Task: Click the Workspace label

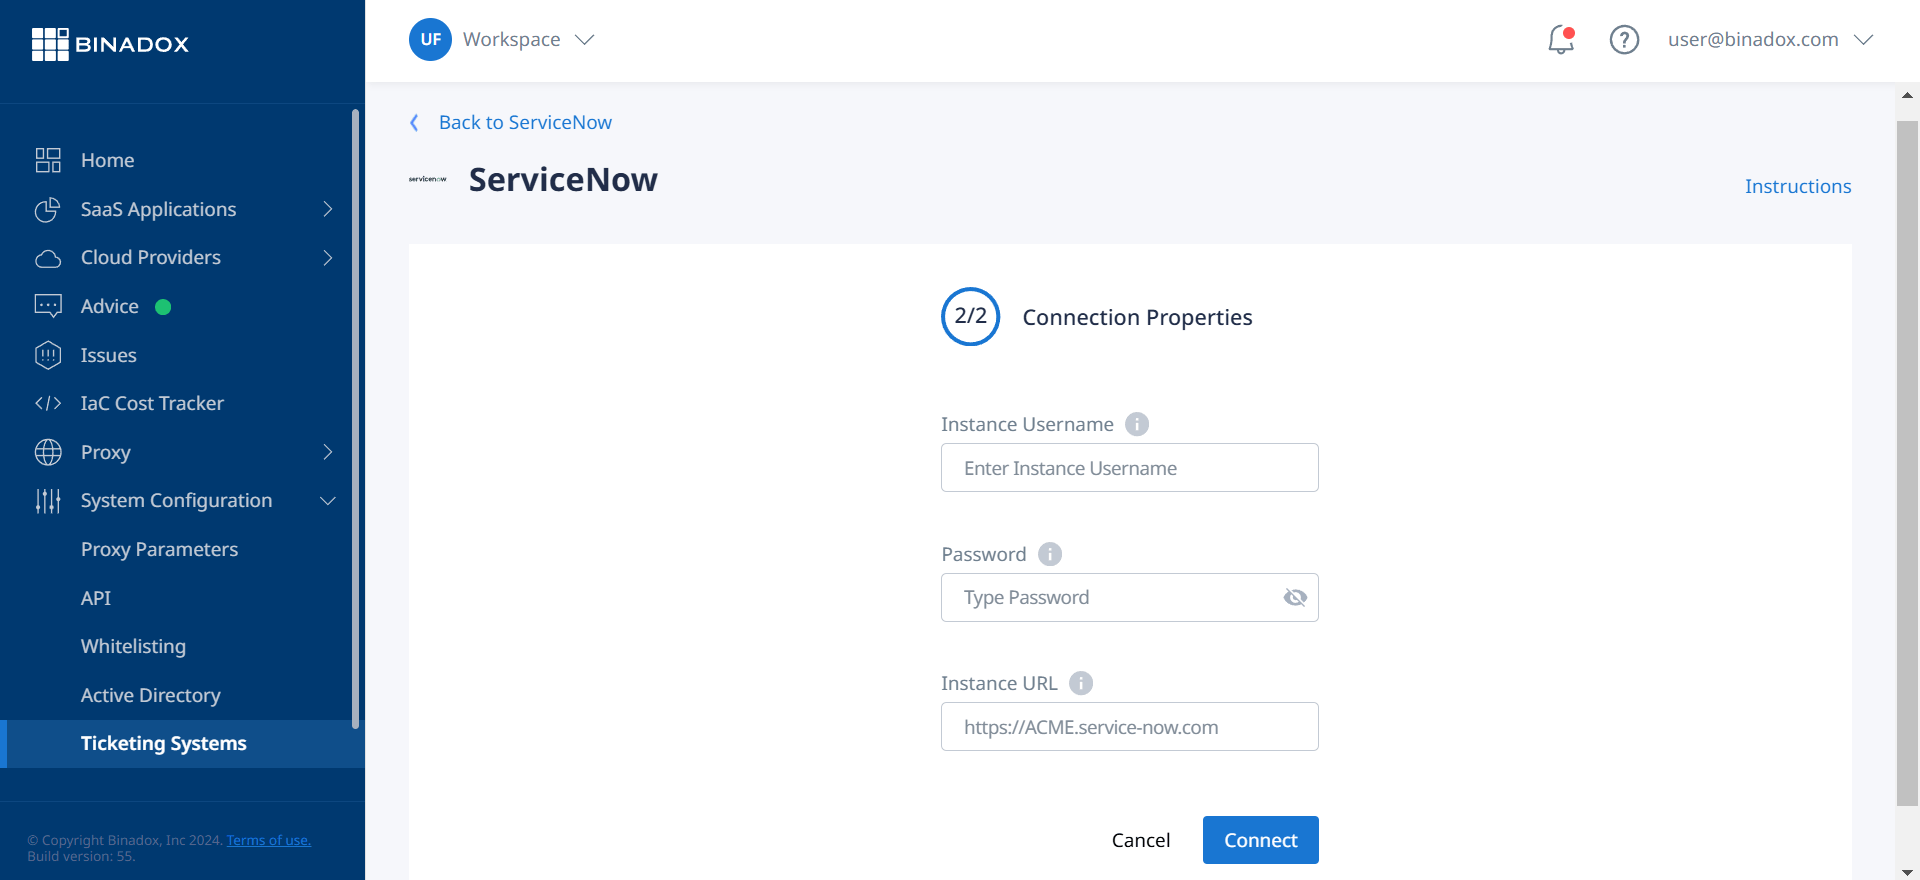Action: (x=511, y=40)
